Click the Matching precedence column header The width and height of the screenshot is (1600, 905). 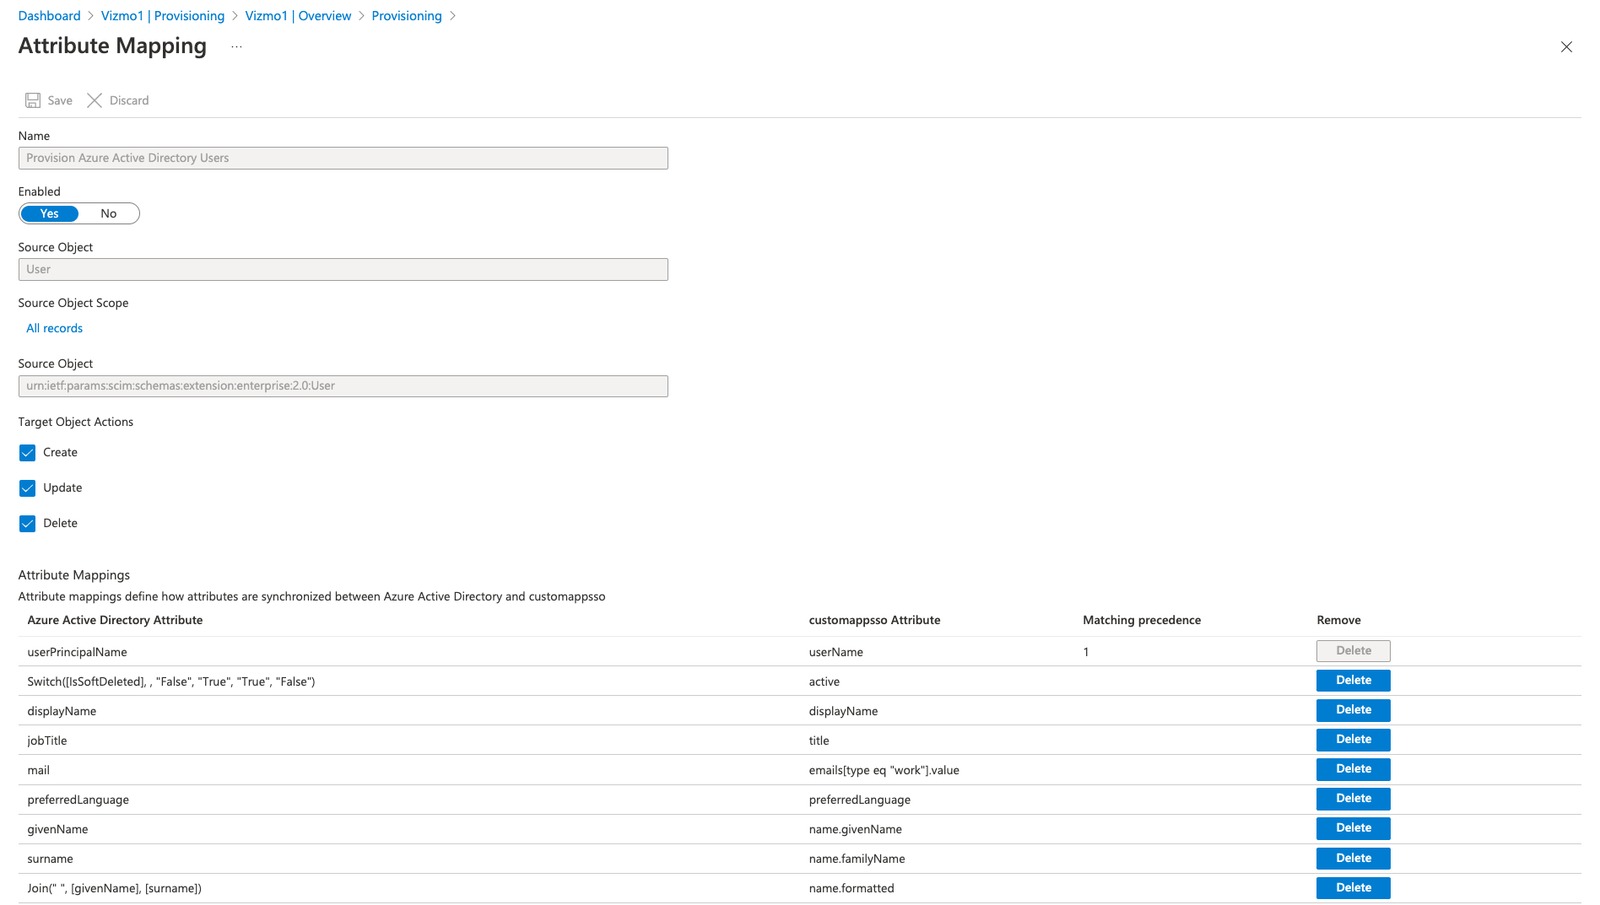1142,620
